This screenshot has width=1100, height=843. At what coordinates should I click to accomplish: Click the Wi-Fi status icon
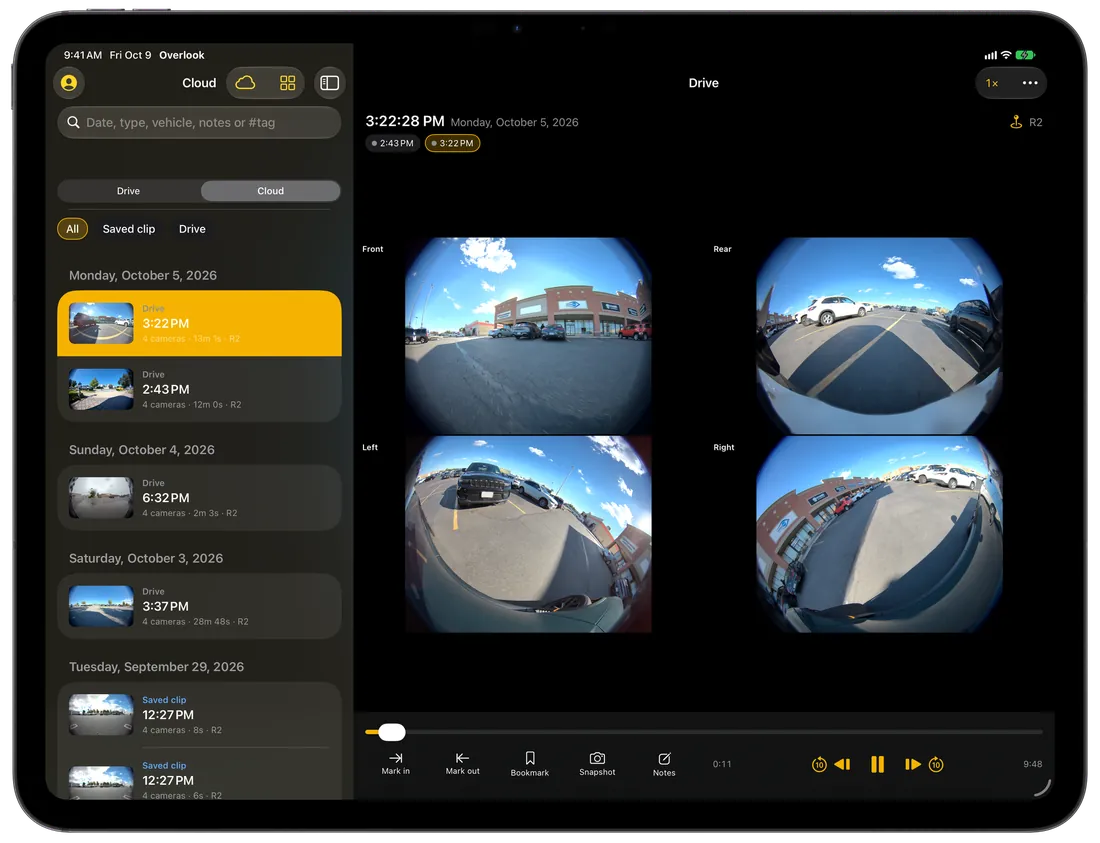(1006, 55)
